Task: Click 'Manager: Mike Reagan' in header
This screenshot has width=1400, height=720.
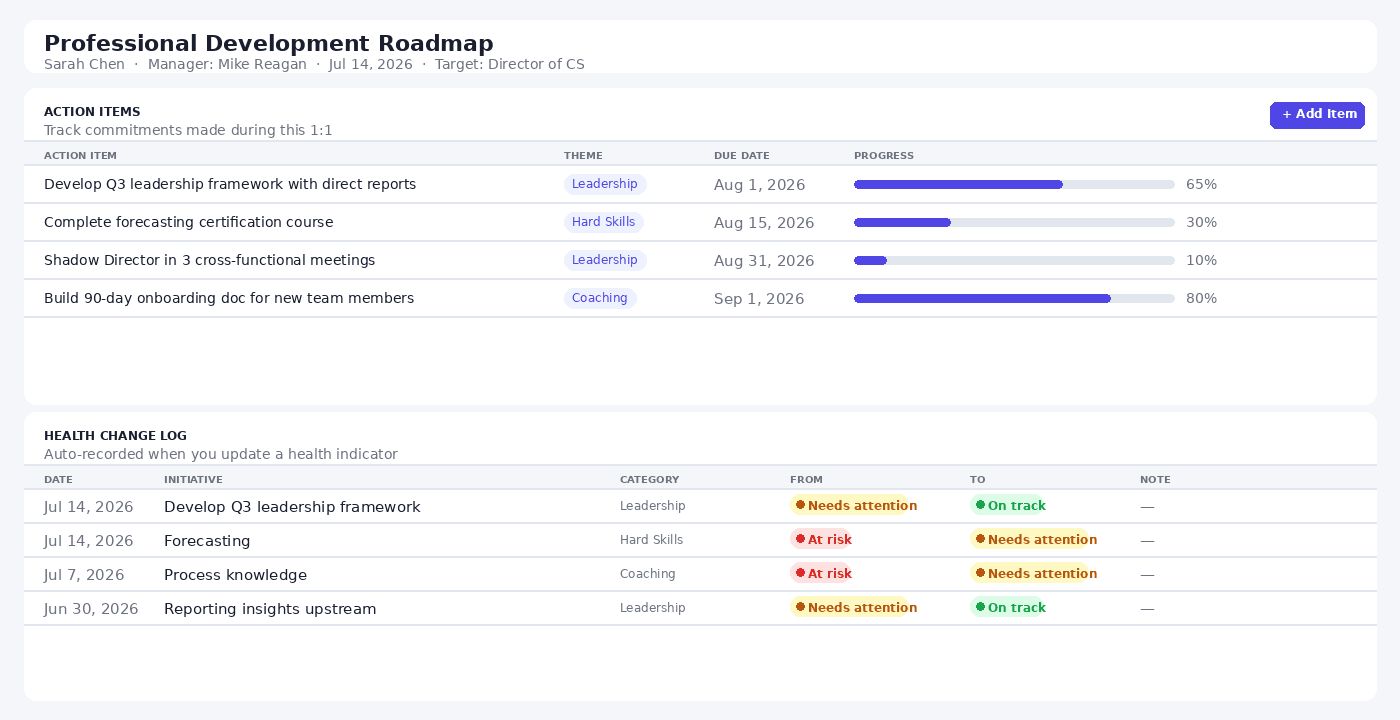Action: click(x=227, y=65)
